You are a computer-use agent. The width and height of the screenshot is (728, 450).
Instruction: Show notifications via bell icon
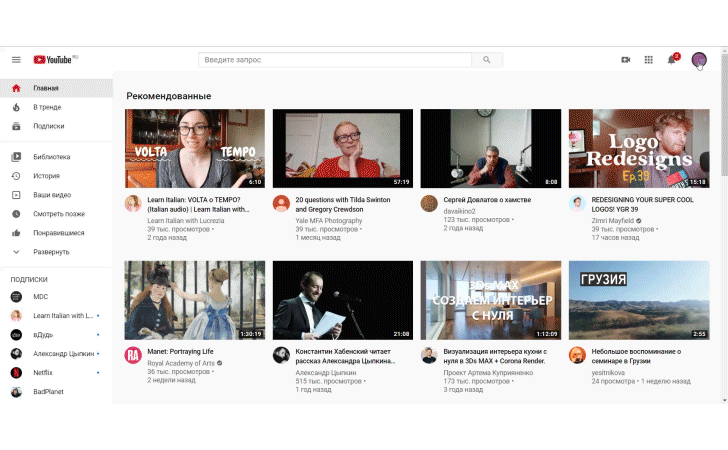672,60
